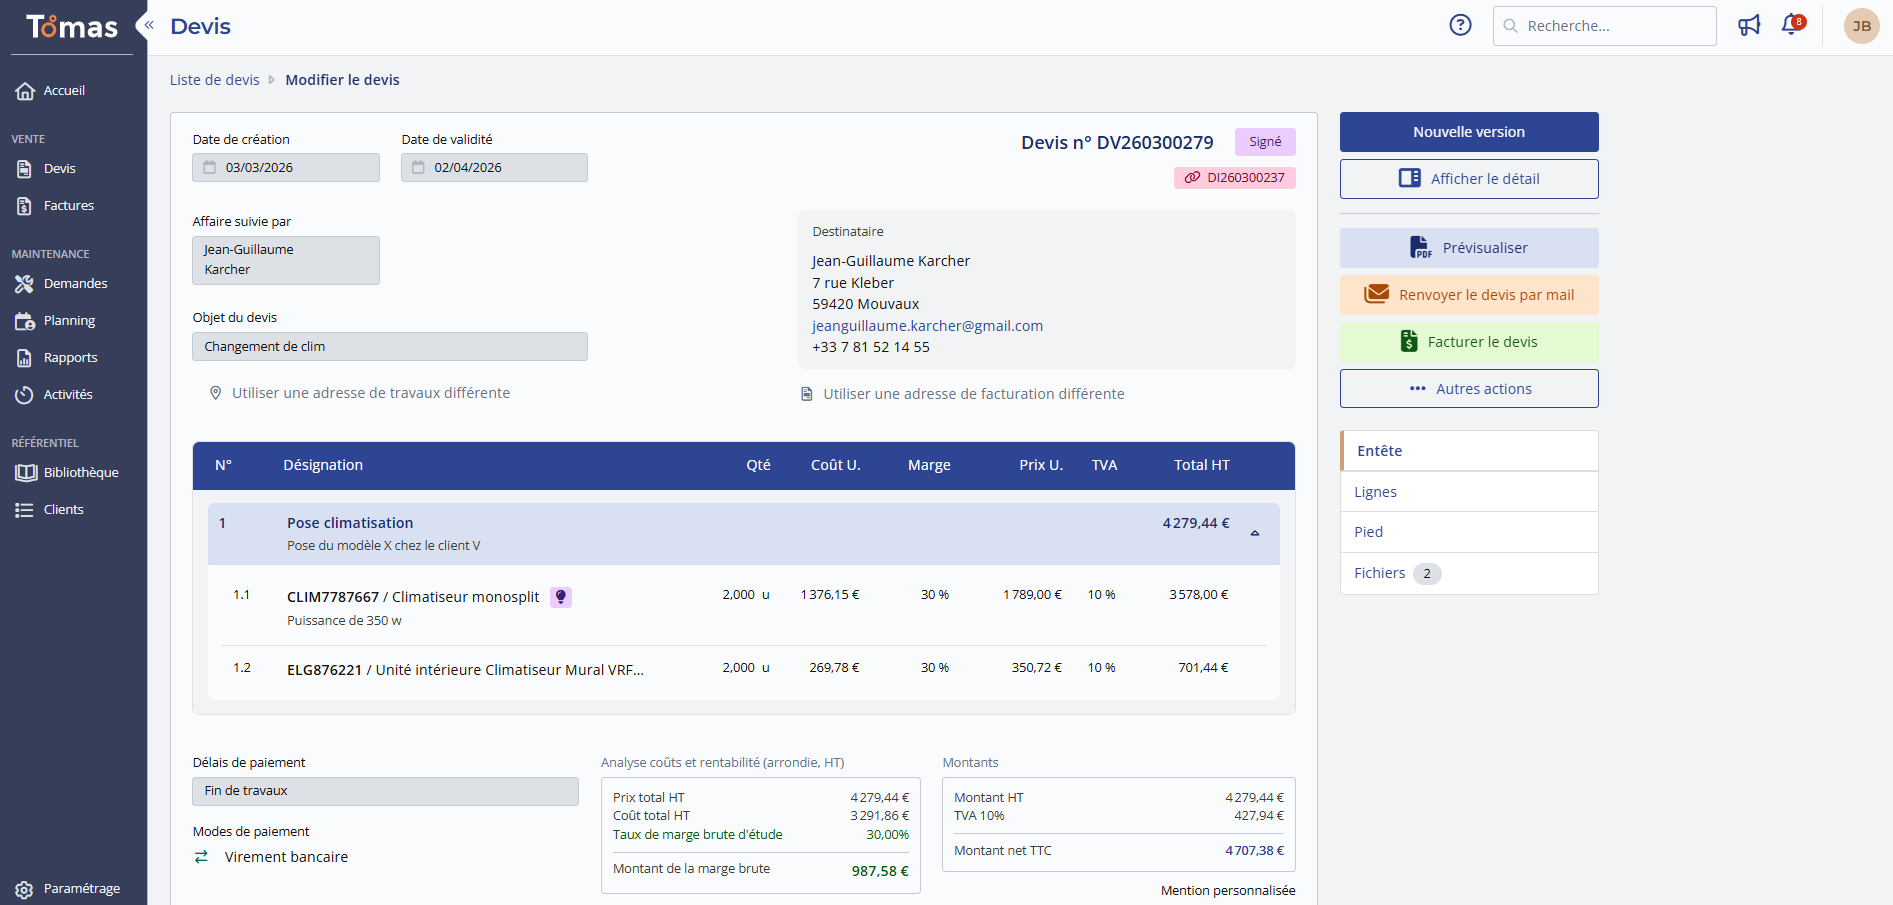Use a different work address
1893x905 pixels.
(x=359, y=393)
